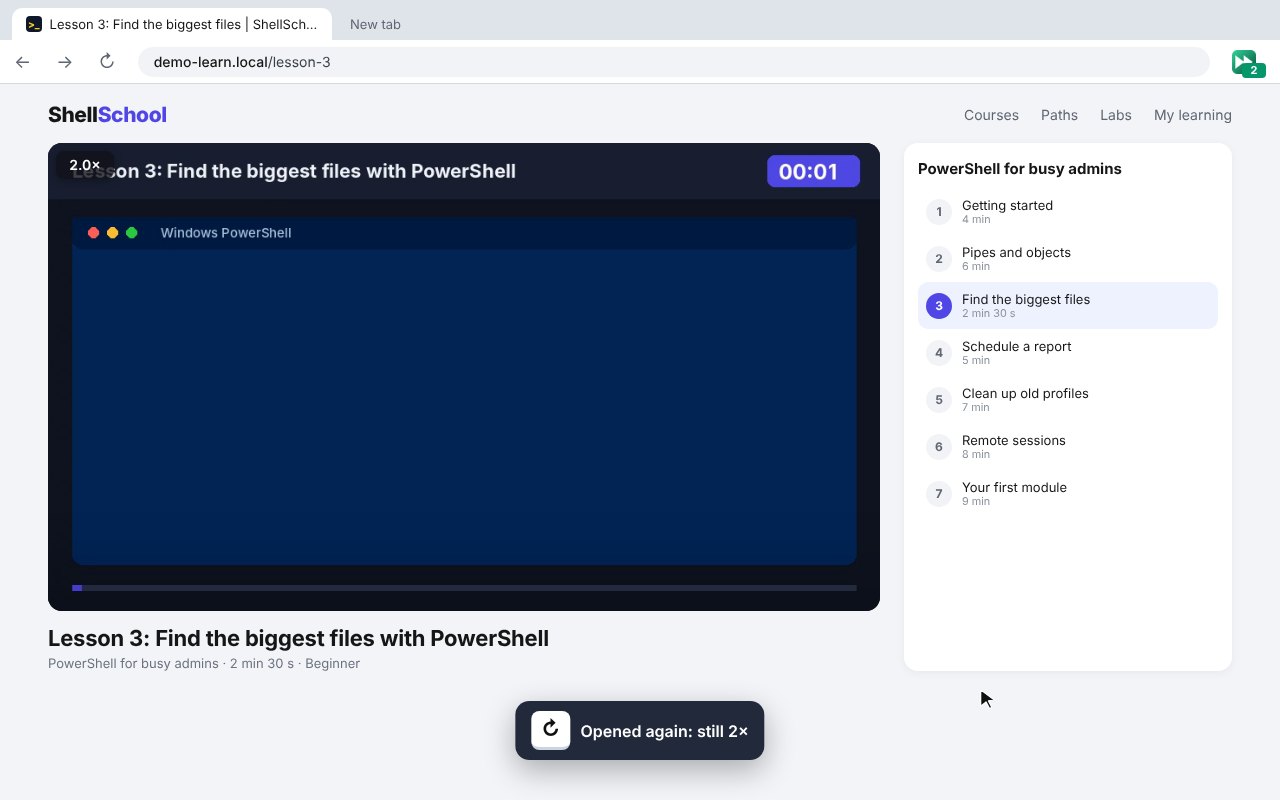Click the green dot in the PowerShell window
The height and width of the screenshot is (800, 1280).
pyautogui.click(x=132, y=233)
